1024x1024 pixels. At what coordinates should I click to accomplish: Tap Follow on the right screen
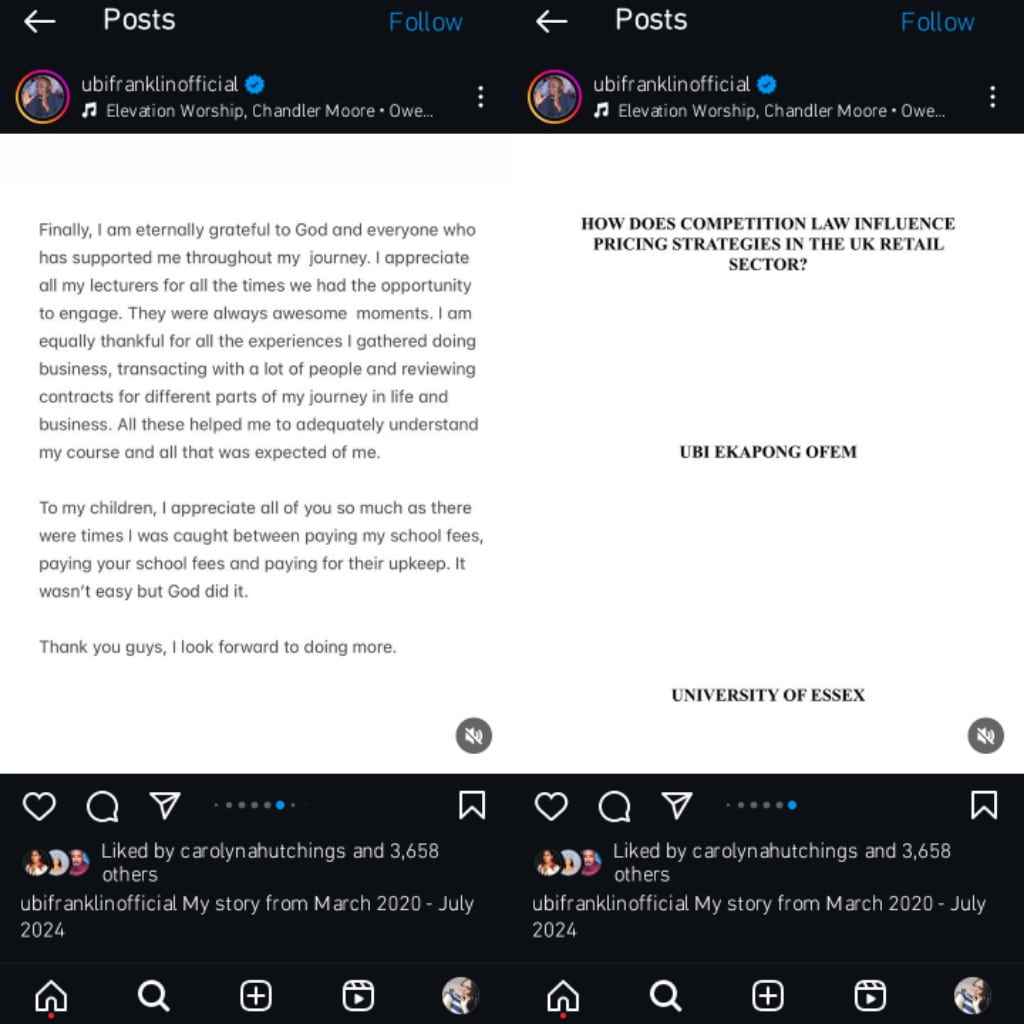pyautogui.click(x=937, y=22)
